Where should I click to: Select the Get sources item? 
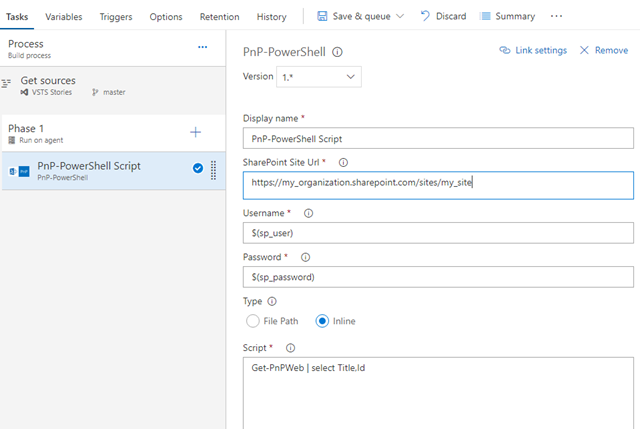pyautogui.click(x=48, y=81)
